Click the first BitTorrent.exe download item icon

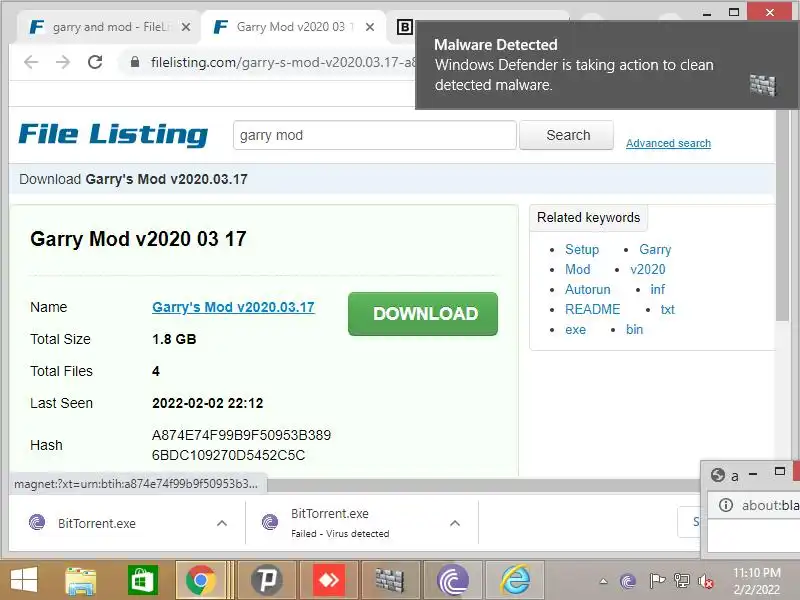(37, 522)
